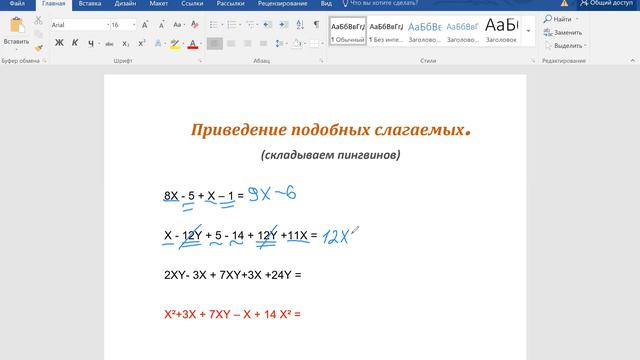Screen dimensions: 640x360
Task: Click the line '2XY- 3X + 7XY+3X +24Y ='
Action: 233,275
